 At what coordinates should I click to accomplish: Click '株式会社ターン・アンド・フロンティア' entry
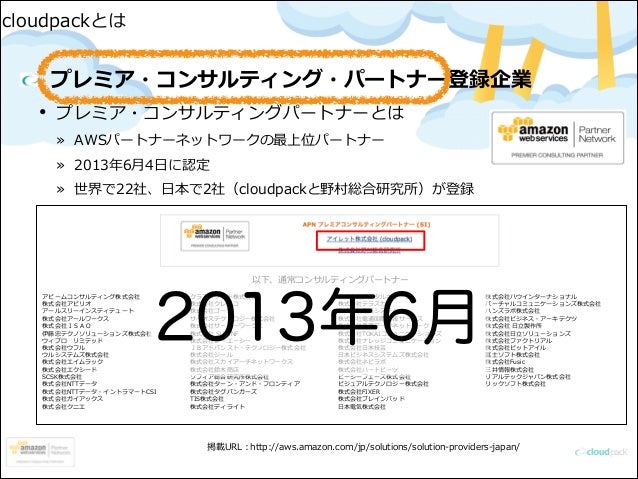[245, 384]
